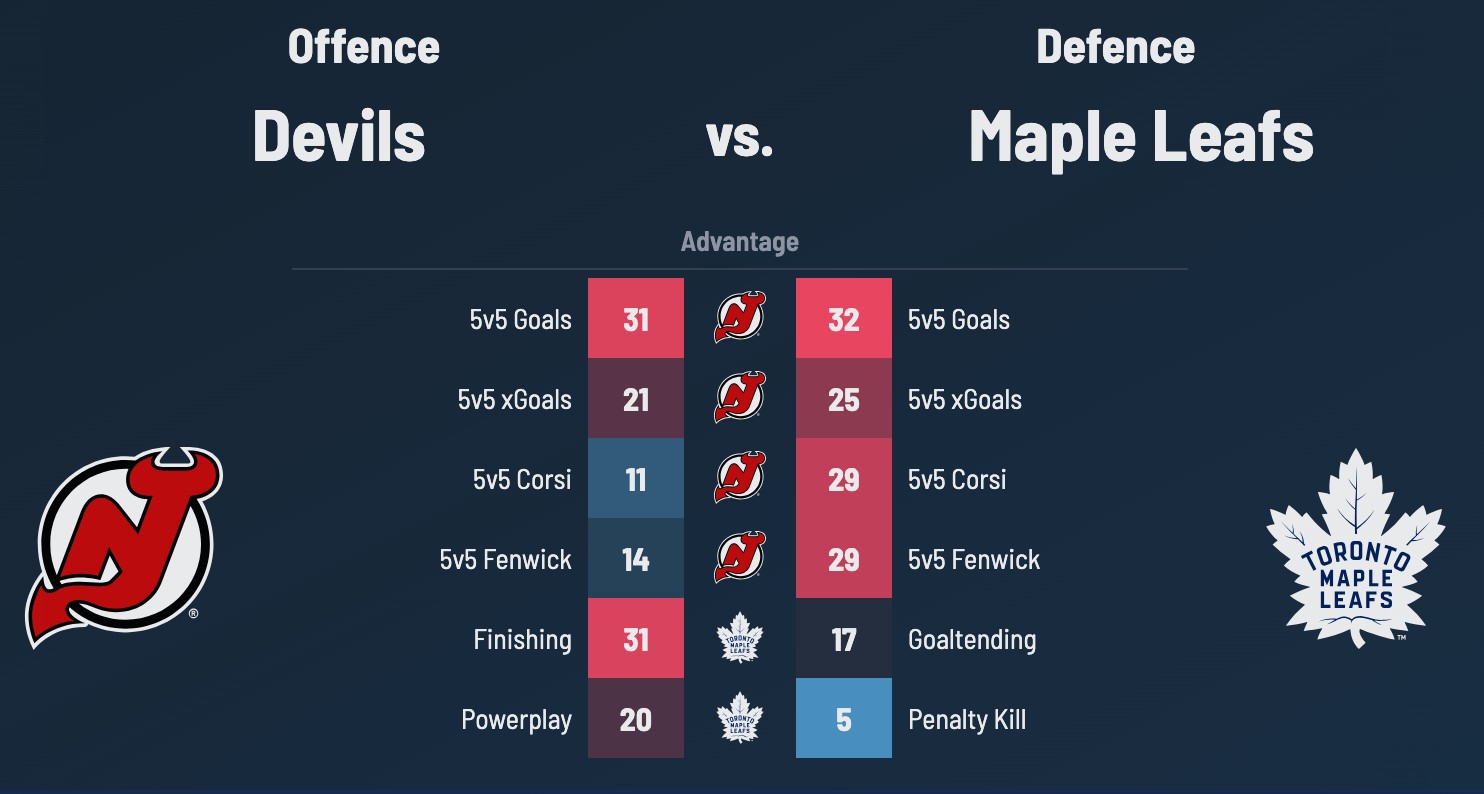Click the Finishing stat label
This screenshot has height=794, width=1484.
coord(522,639)
